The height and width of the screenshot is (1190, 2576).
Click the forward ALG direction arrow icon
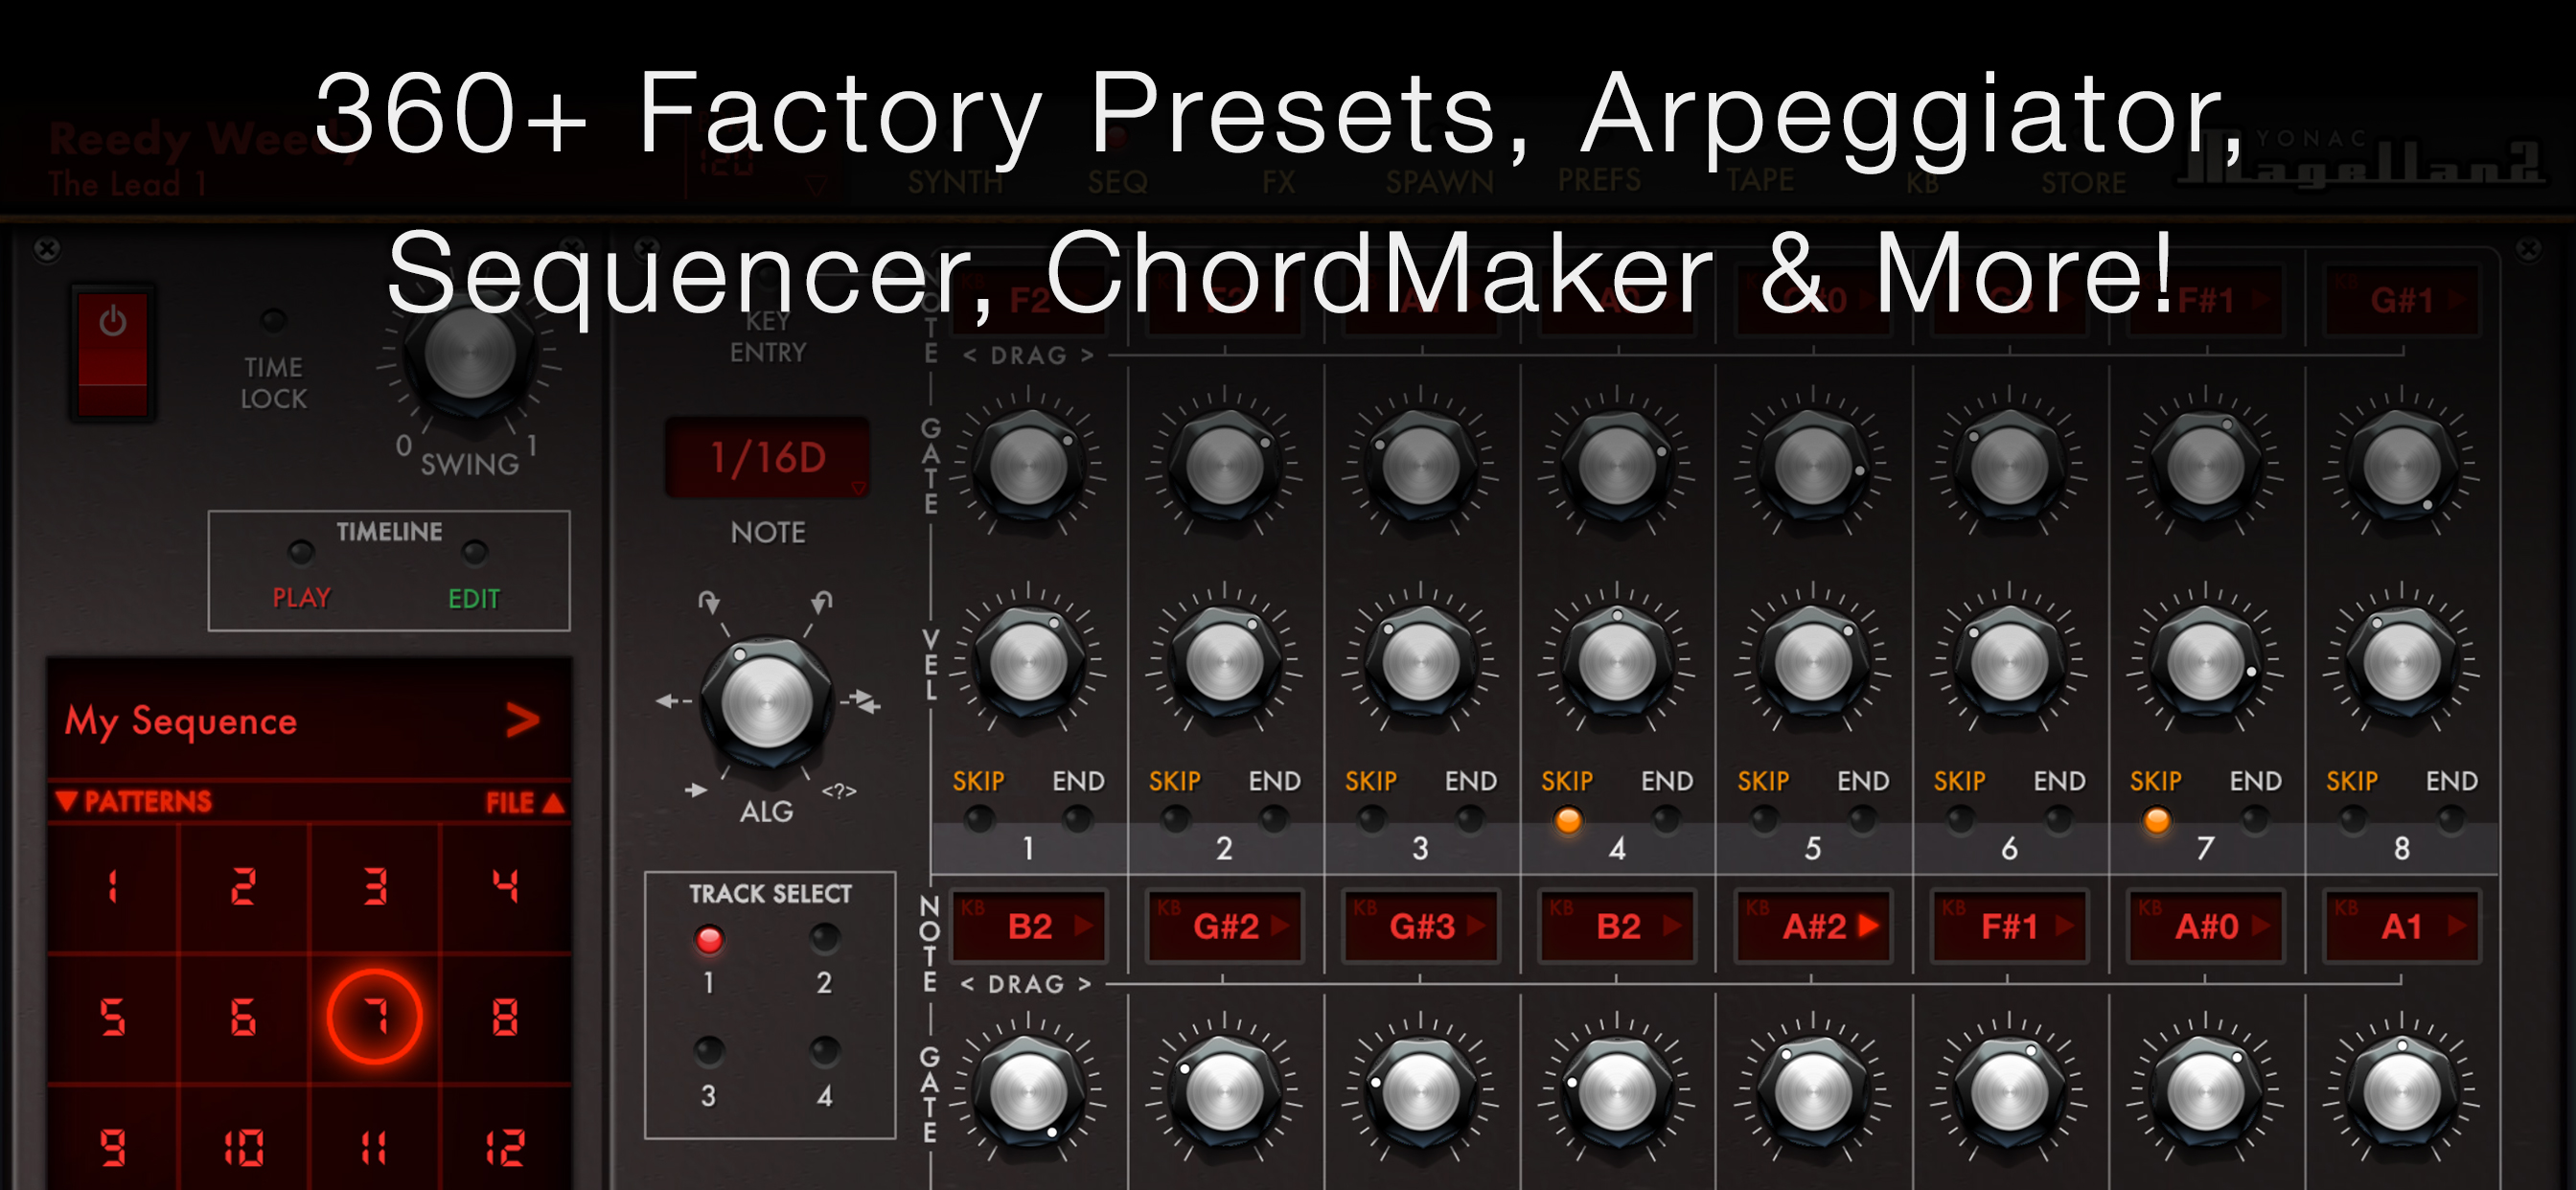[697, 790]
